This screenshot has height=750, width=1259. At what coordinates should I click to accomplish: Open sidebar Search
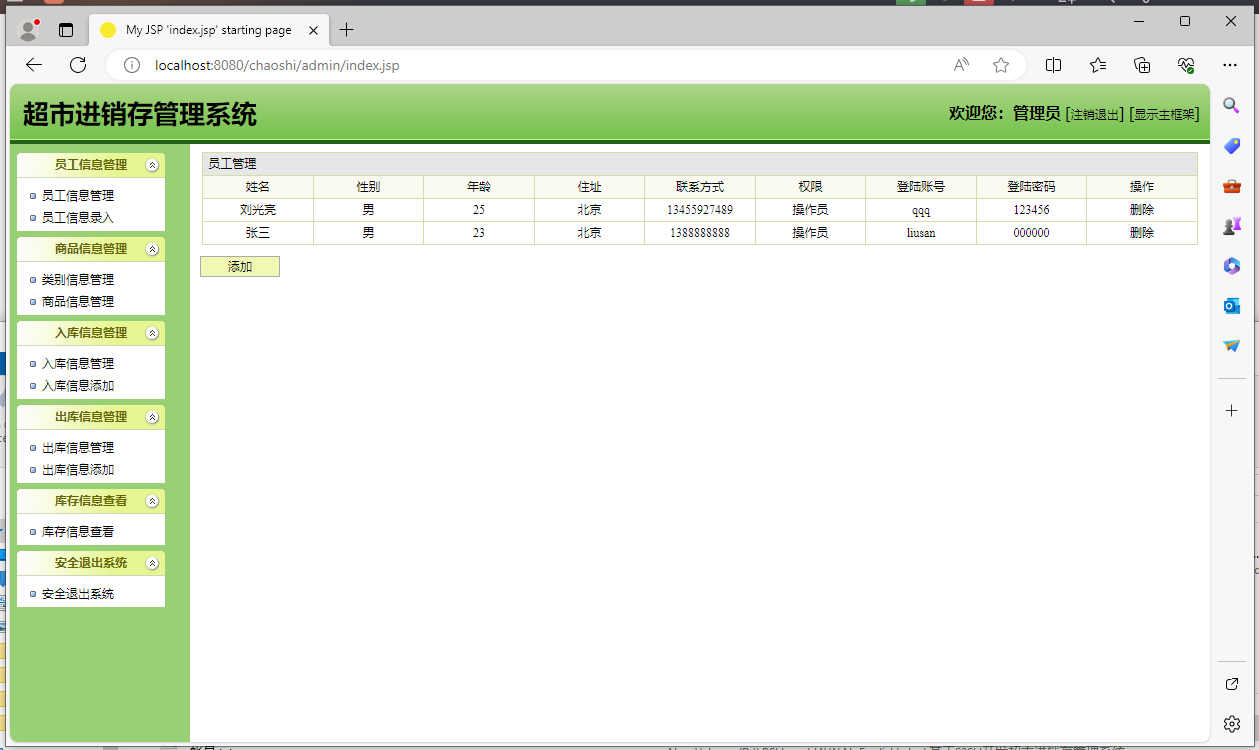point(1232,106)
